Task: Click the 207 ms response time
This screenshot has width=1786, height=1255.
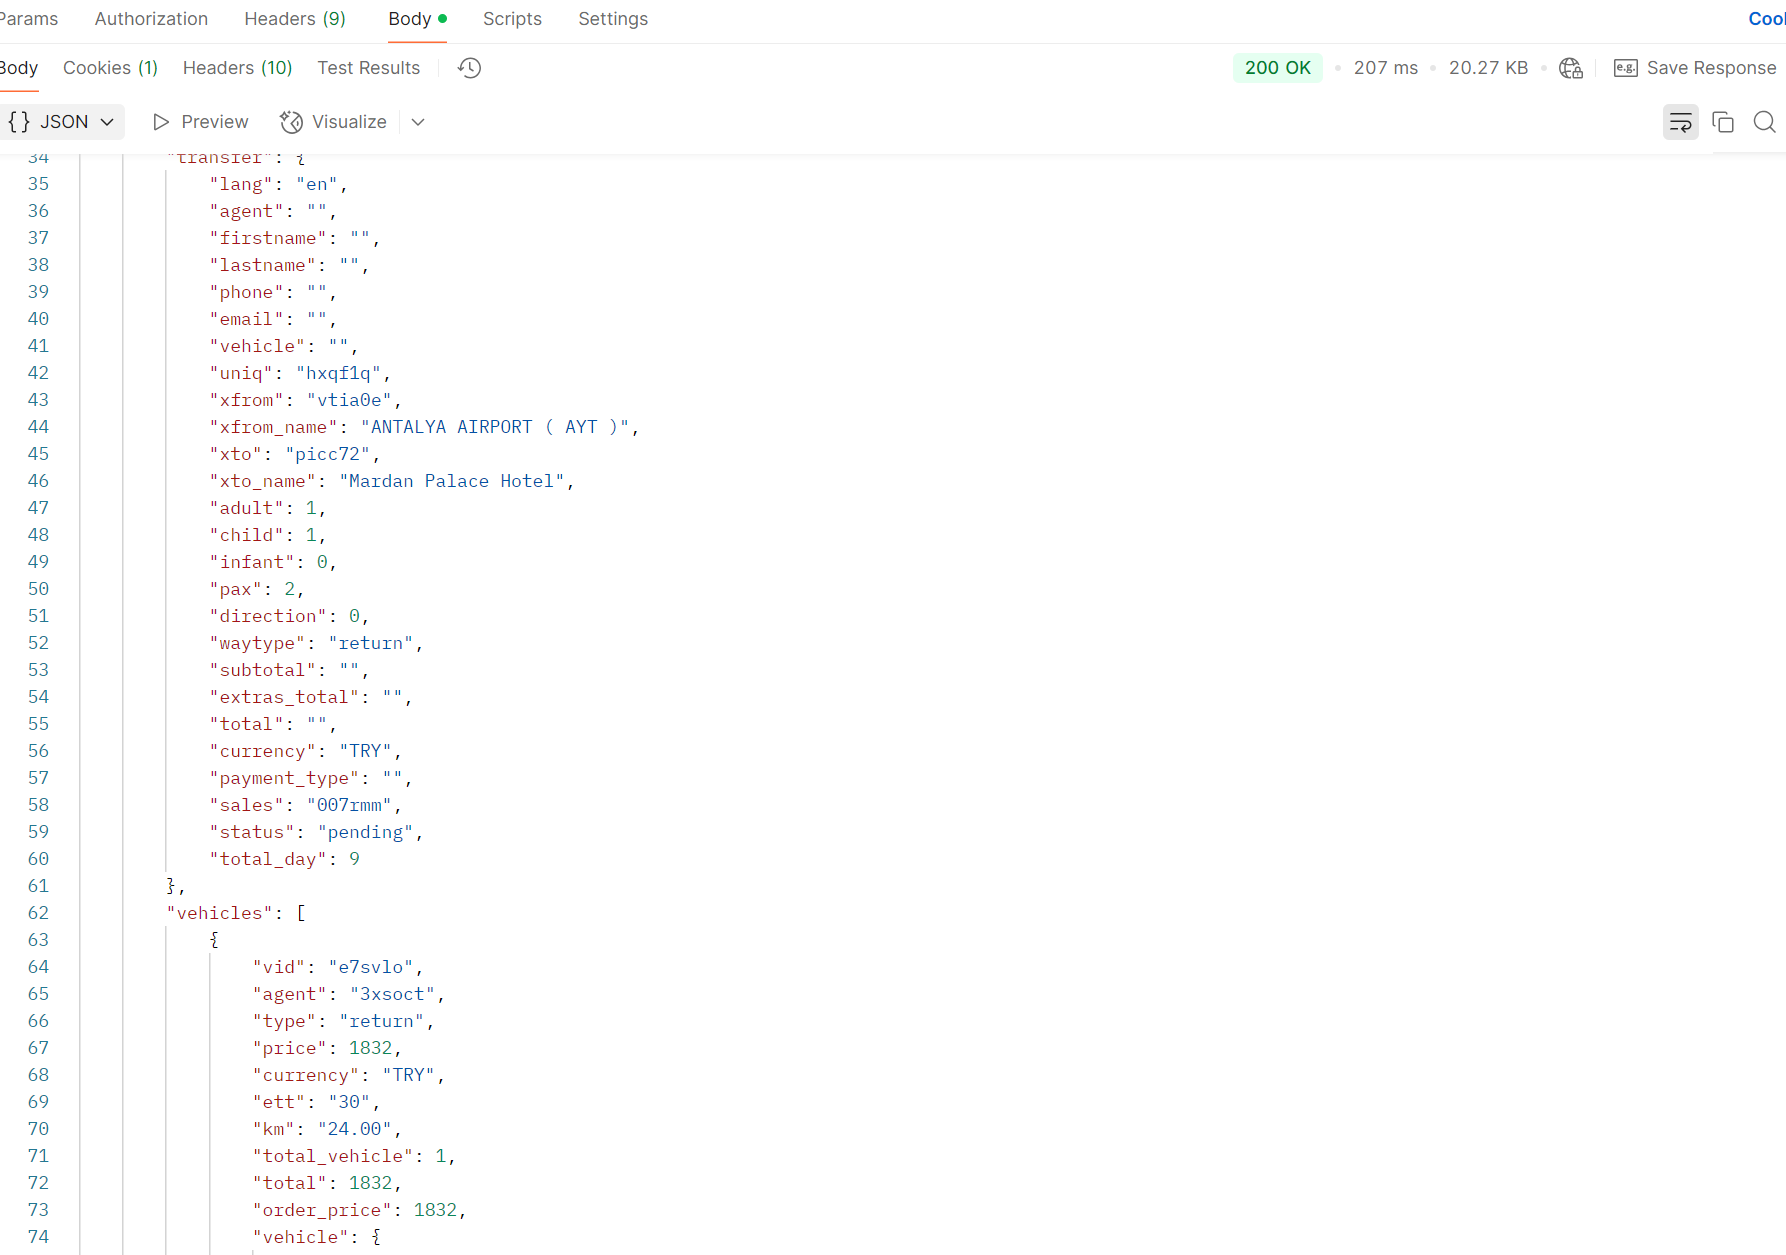Action: [1385, 68]
